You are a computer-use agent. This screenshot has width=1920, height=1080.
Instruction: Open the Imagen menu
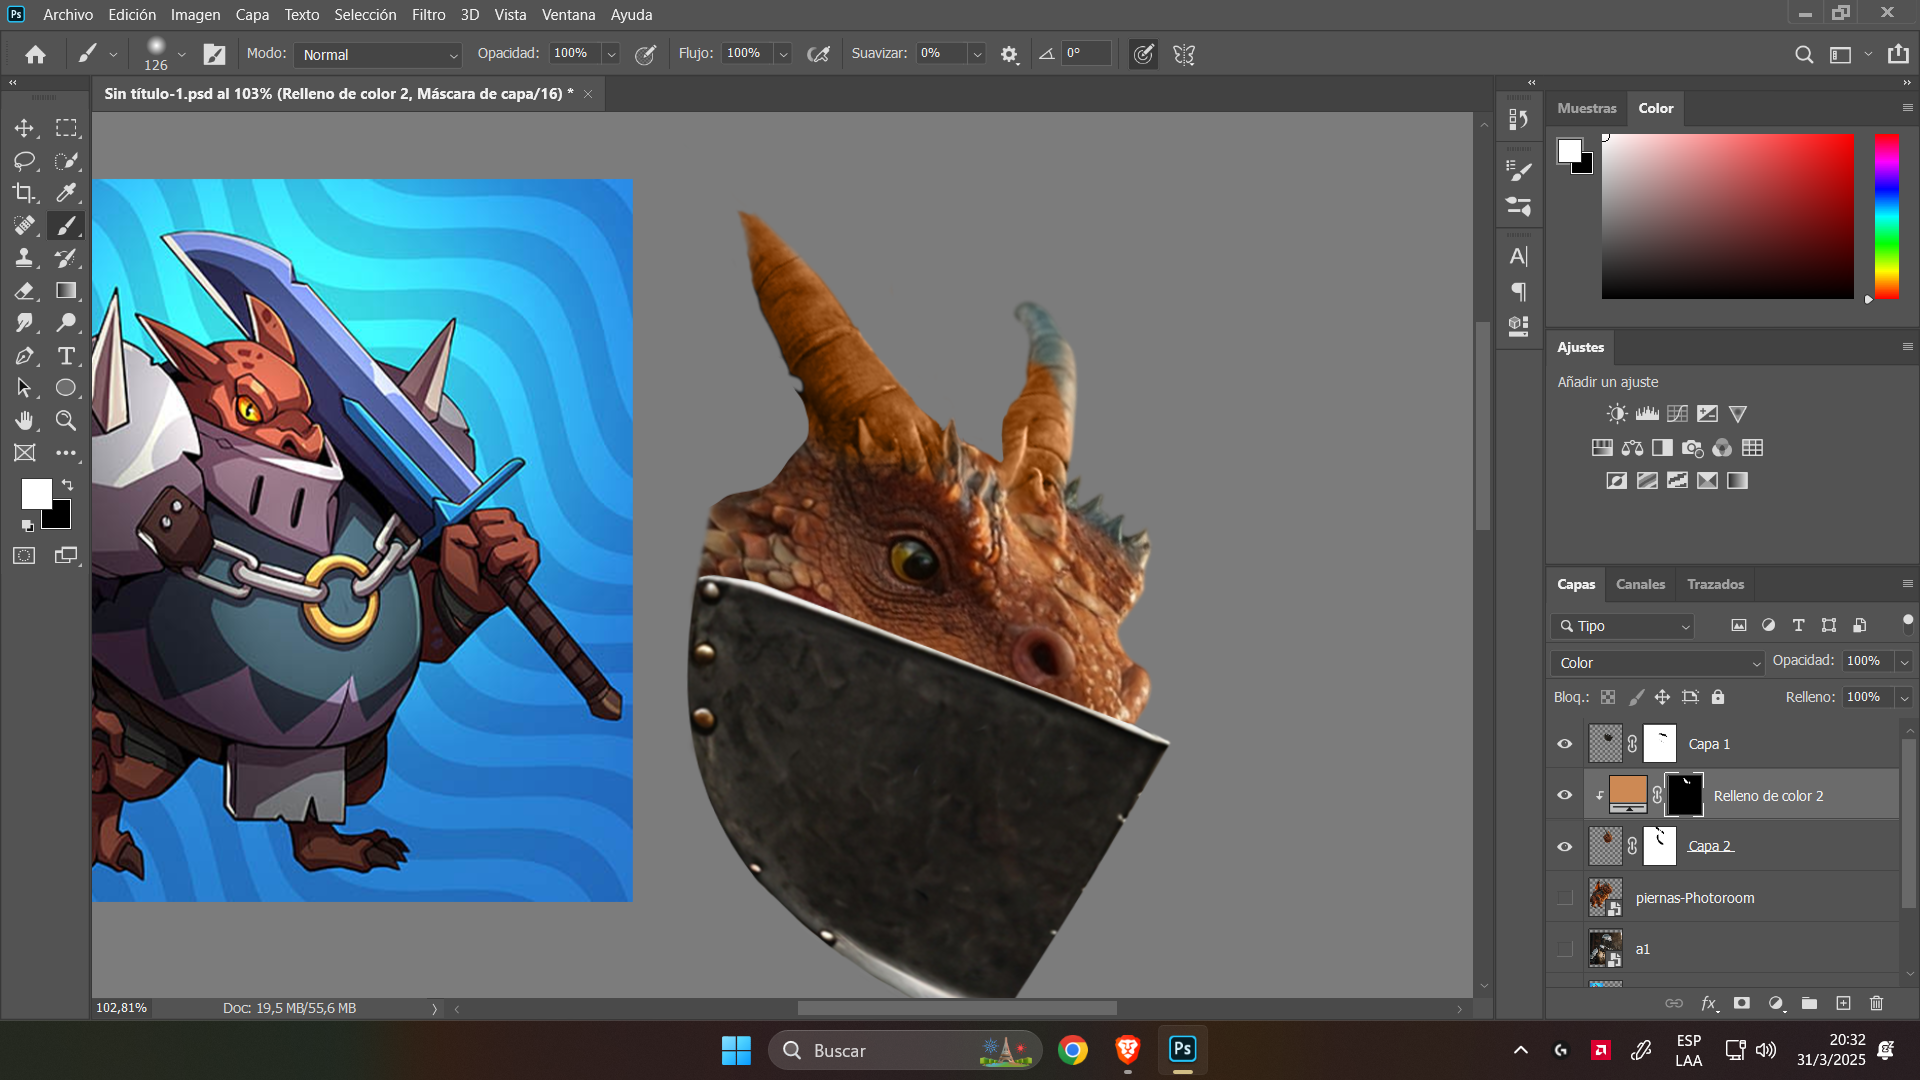pos(195,15)
